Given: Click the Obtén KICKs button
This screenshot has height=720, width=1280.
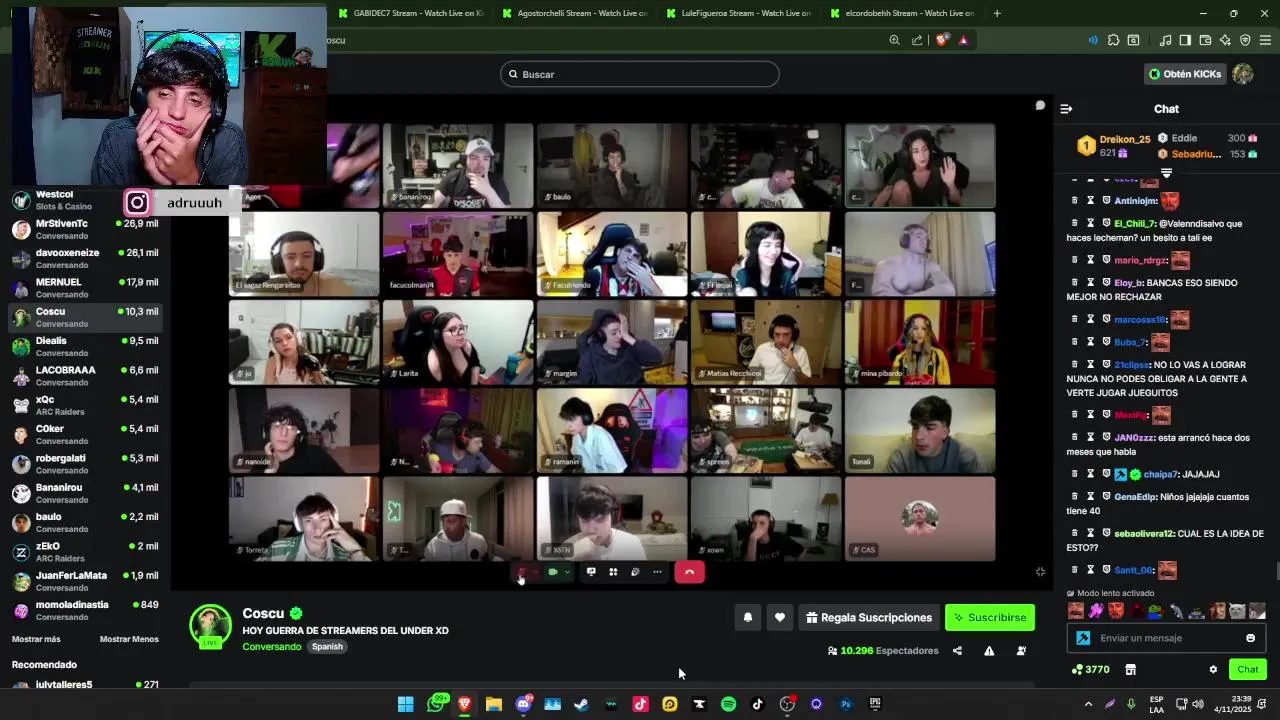Looking at the screenshot, I should click(1185, 74).
